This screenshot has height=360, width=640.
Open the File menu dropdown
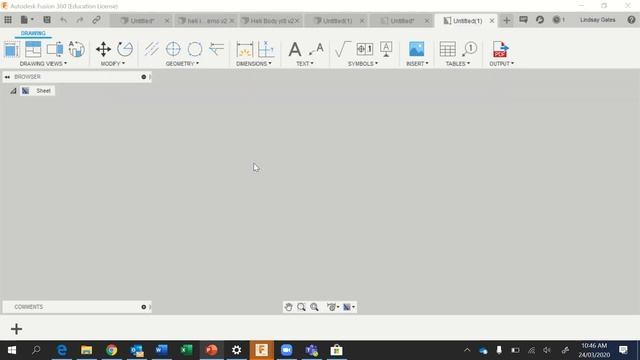coord(27,20)
